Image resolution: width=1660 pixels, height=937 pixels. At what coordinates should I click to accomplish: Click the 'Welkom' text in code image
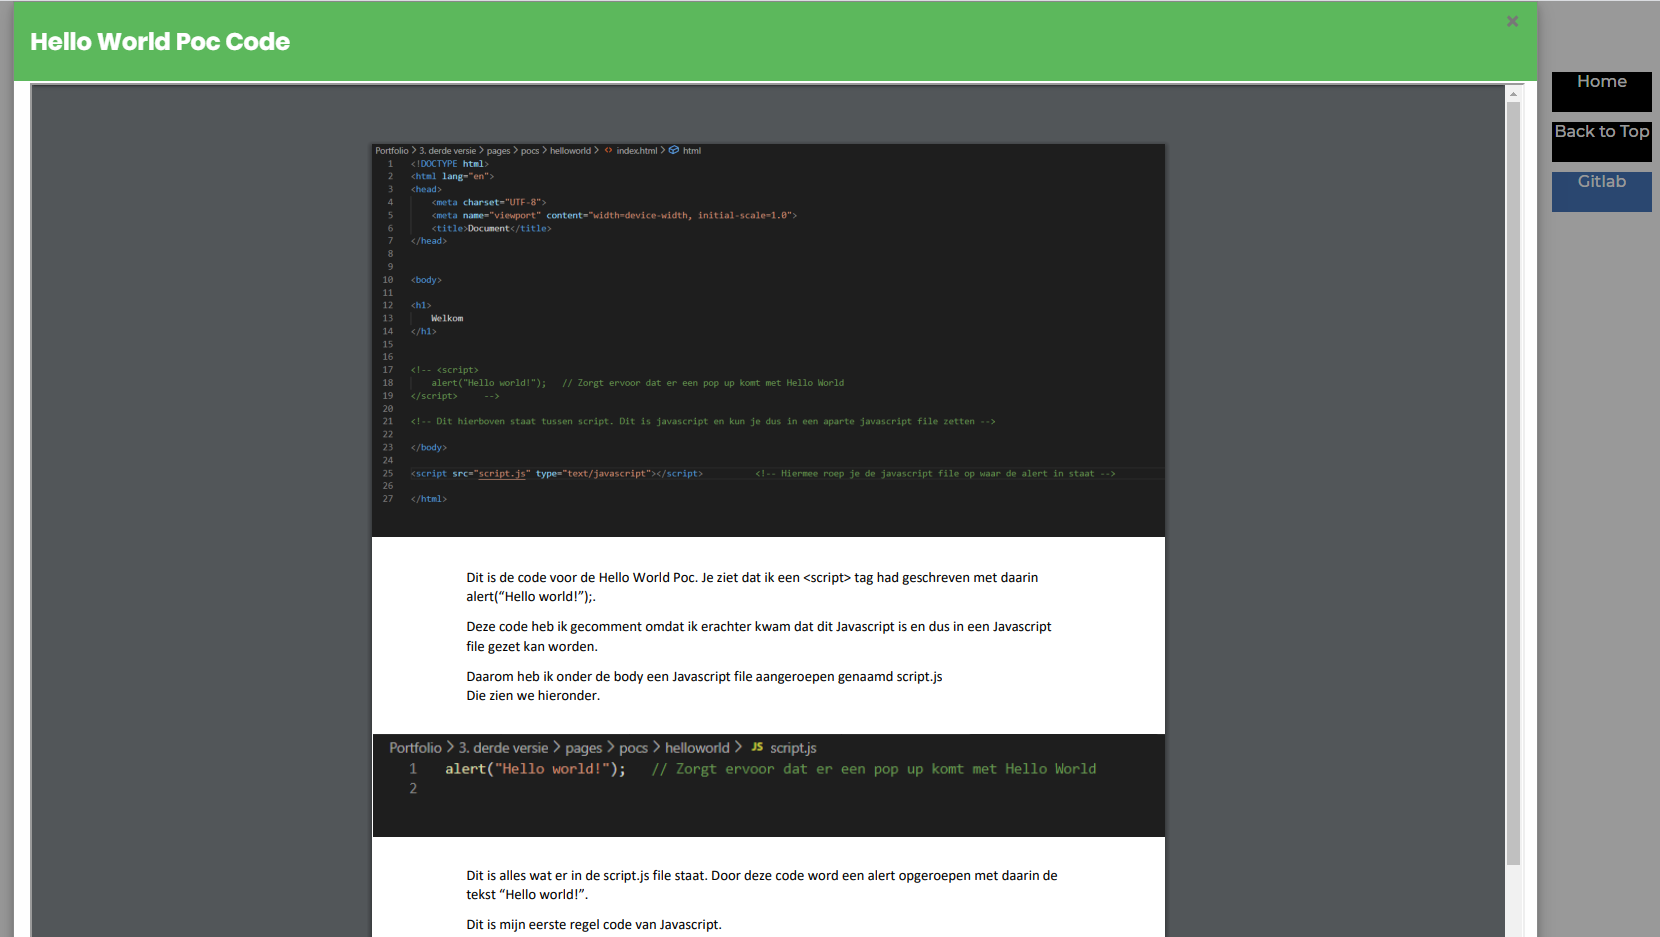tap(447, 318)
